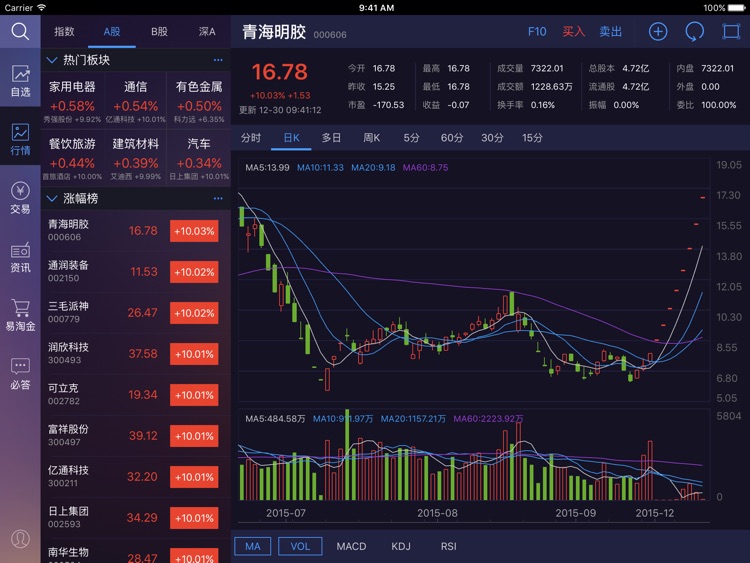Toggle the MA indicator button
The image size is (750, 563).
tap(253, 546)
